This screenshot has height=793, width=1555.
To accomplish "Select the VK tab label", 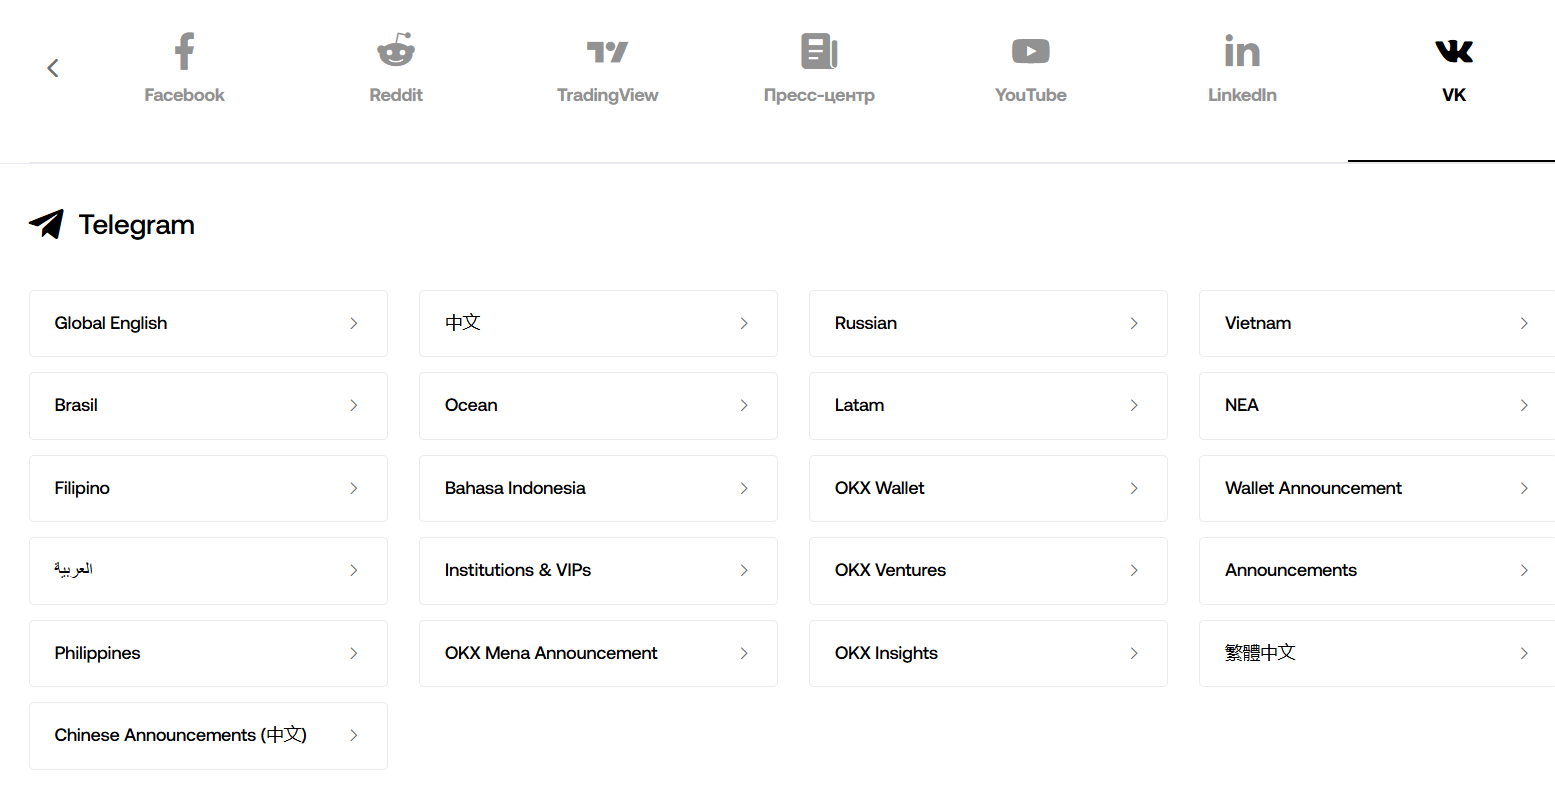I will point(1454,95).
